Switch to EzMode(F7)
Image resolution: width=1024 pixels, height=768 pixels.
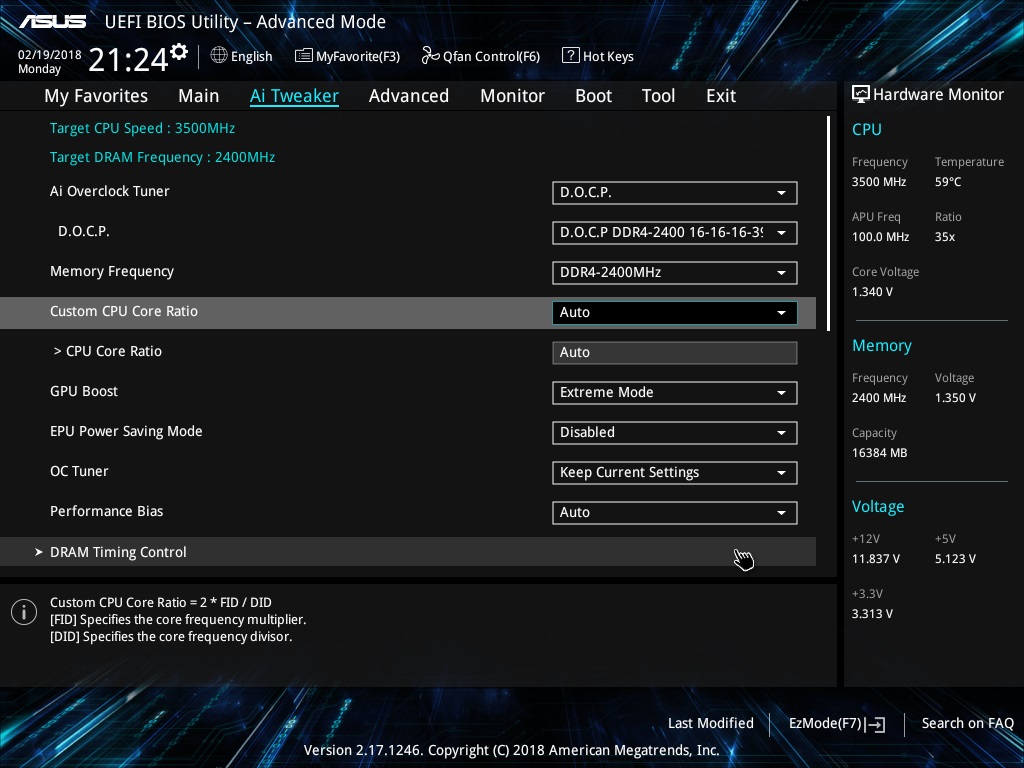click(x=837, y=724)
